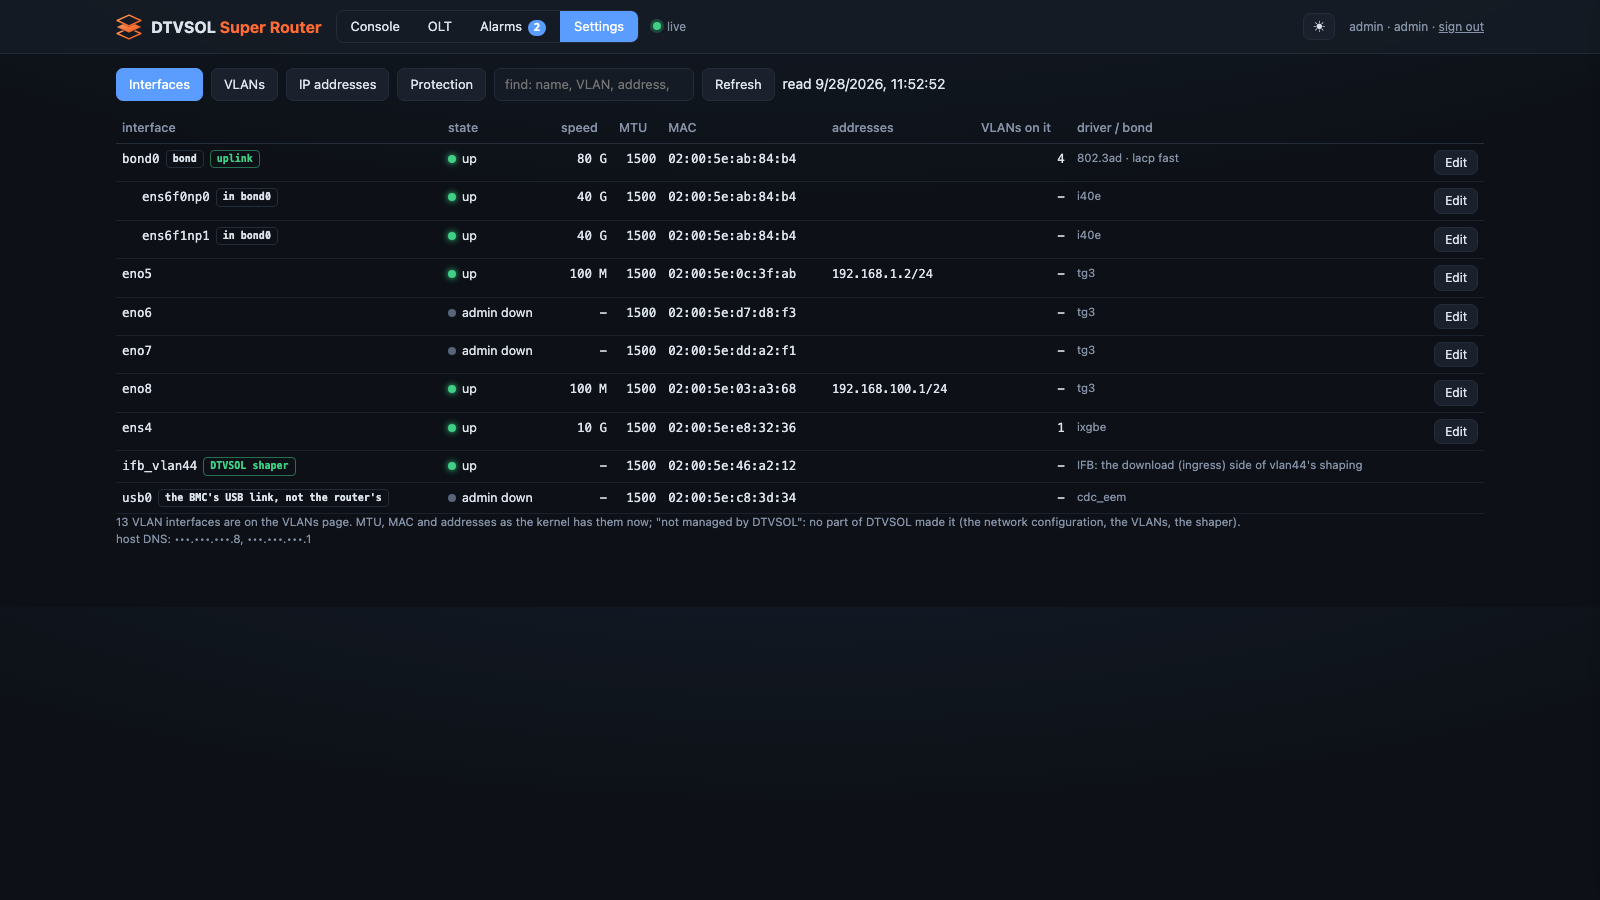Toggle the light/dark theme sun icon
The width and height of the screenshot is (1600, 900).
(1319, 27)
